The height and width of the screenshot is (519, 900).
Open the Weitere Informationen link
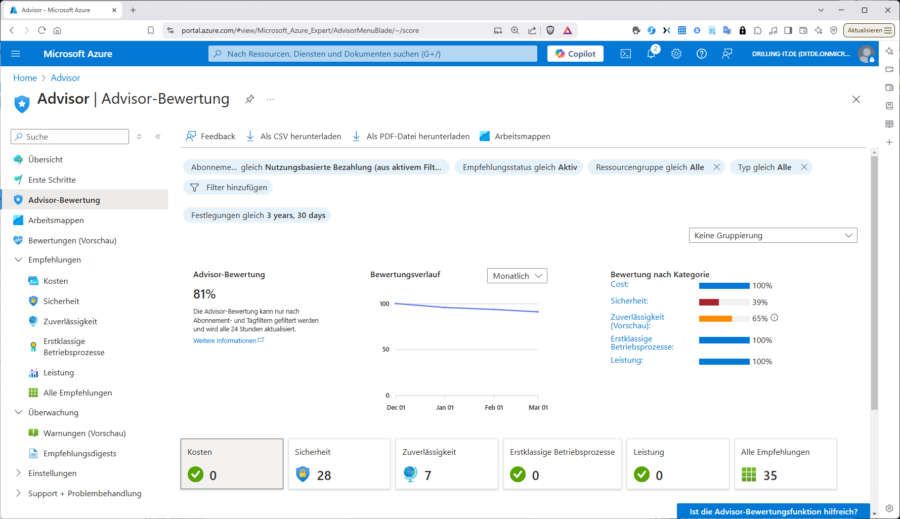pyautogui.click(x=228, y=341)
